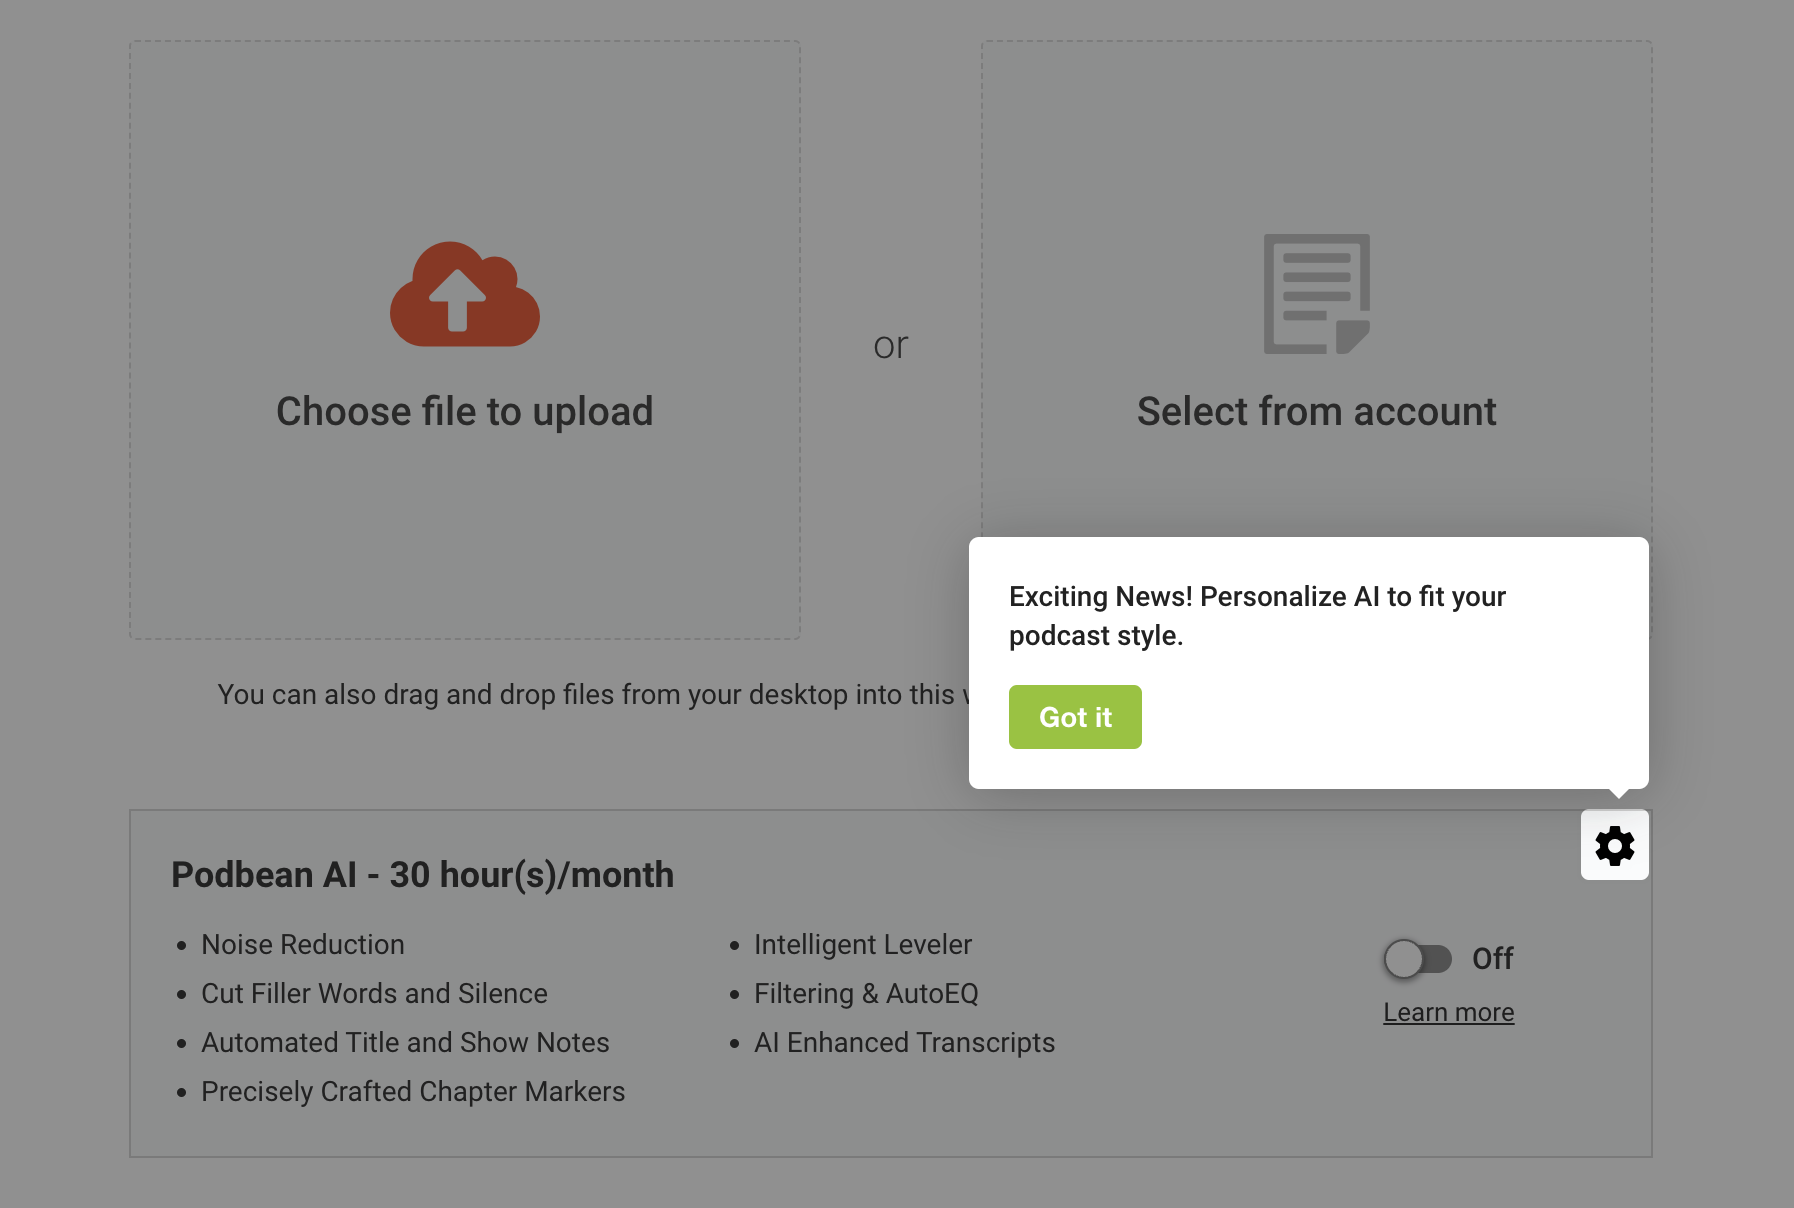Click the "Filtering & AutoEQ" feature item
This screenshot has width=1794, height=1208.
click(866, 994)
